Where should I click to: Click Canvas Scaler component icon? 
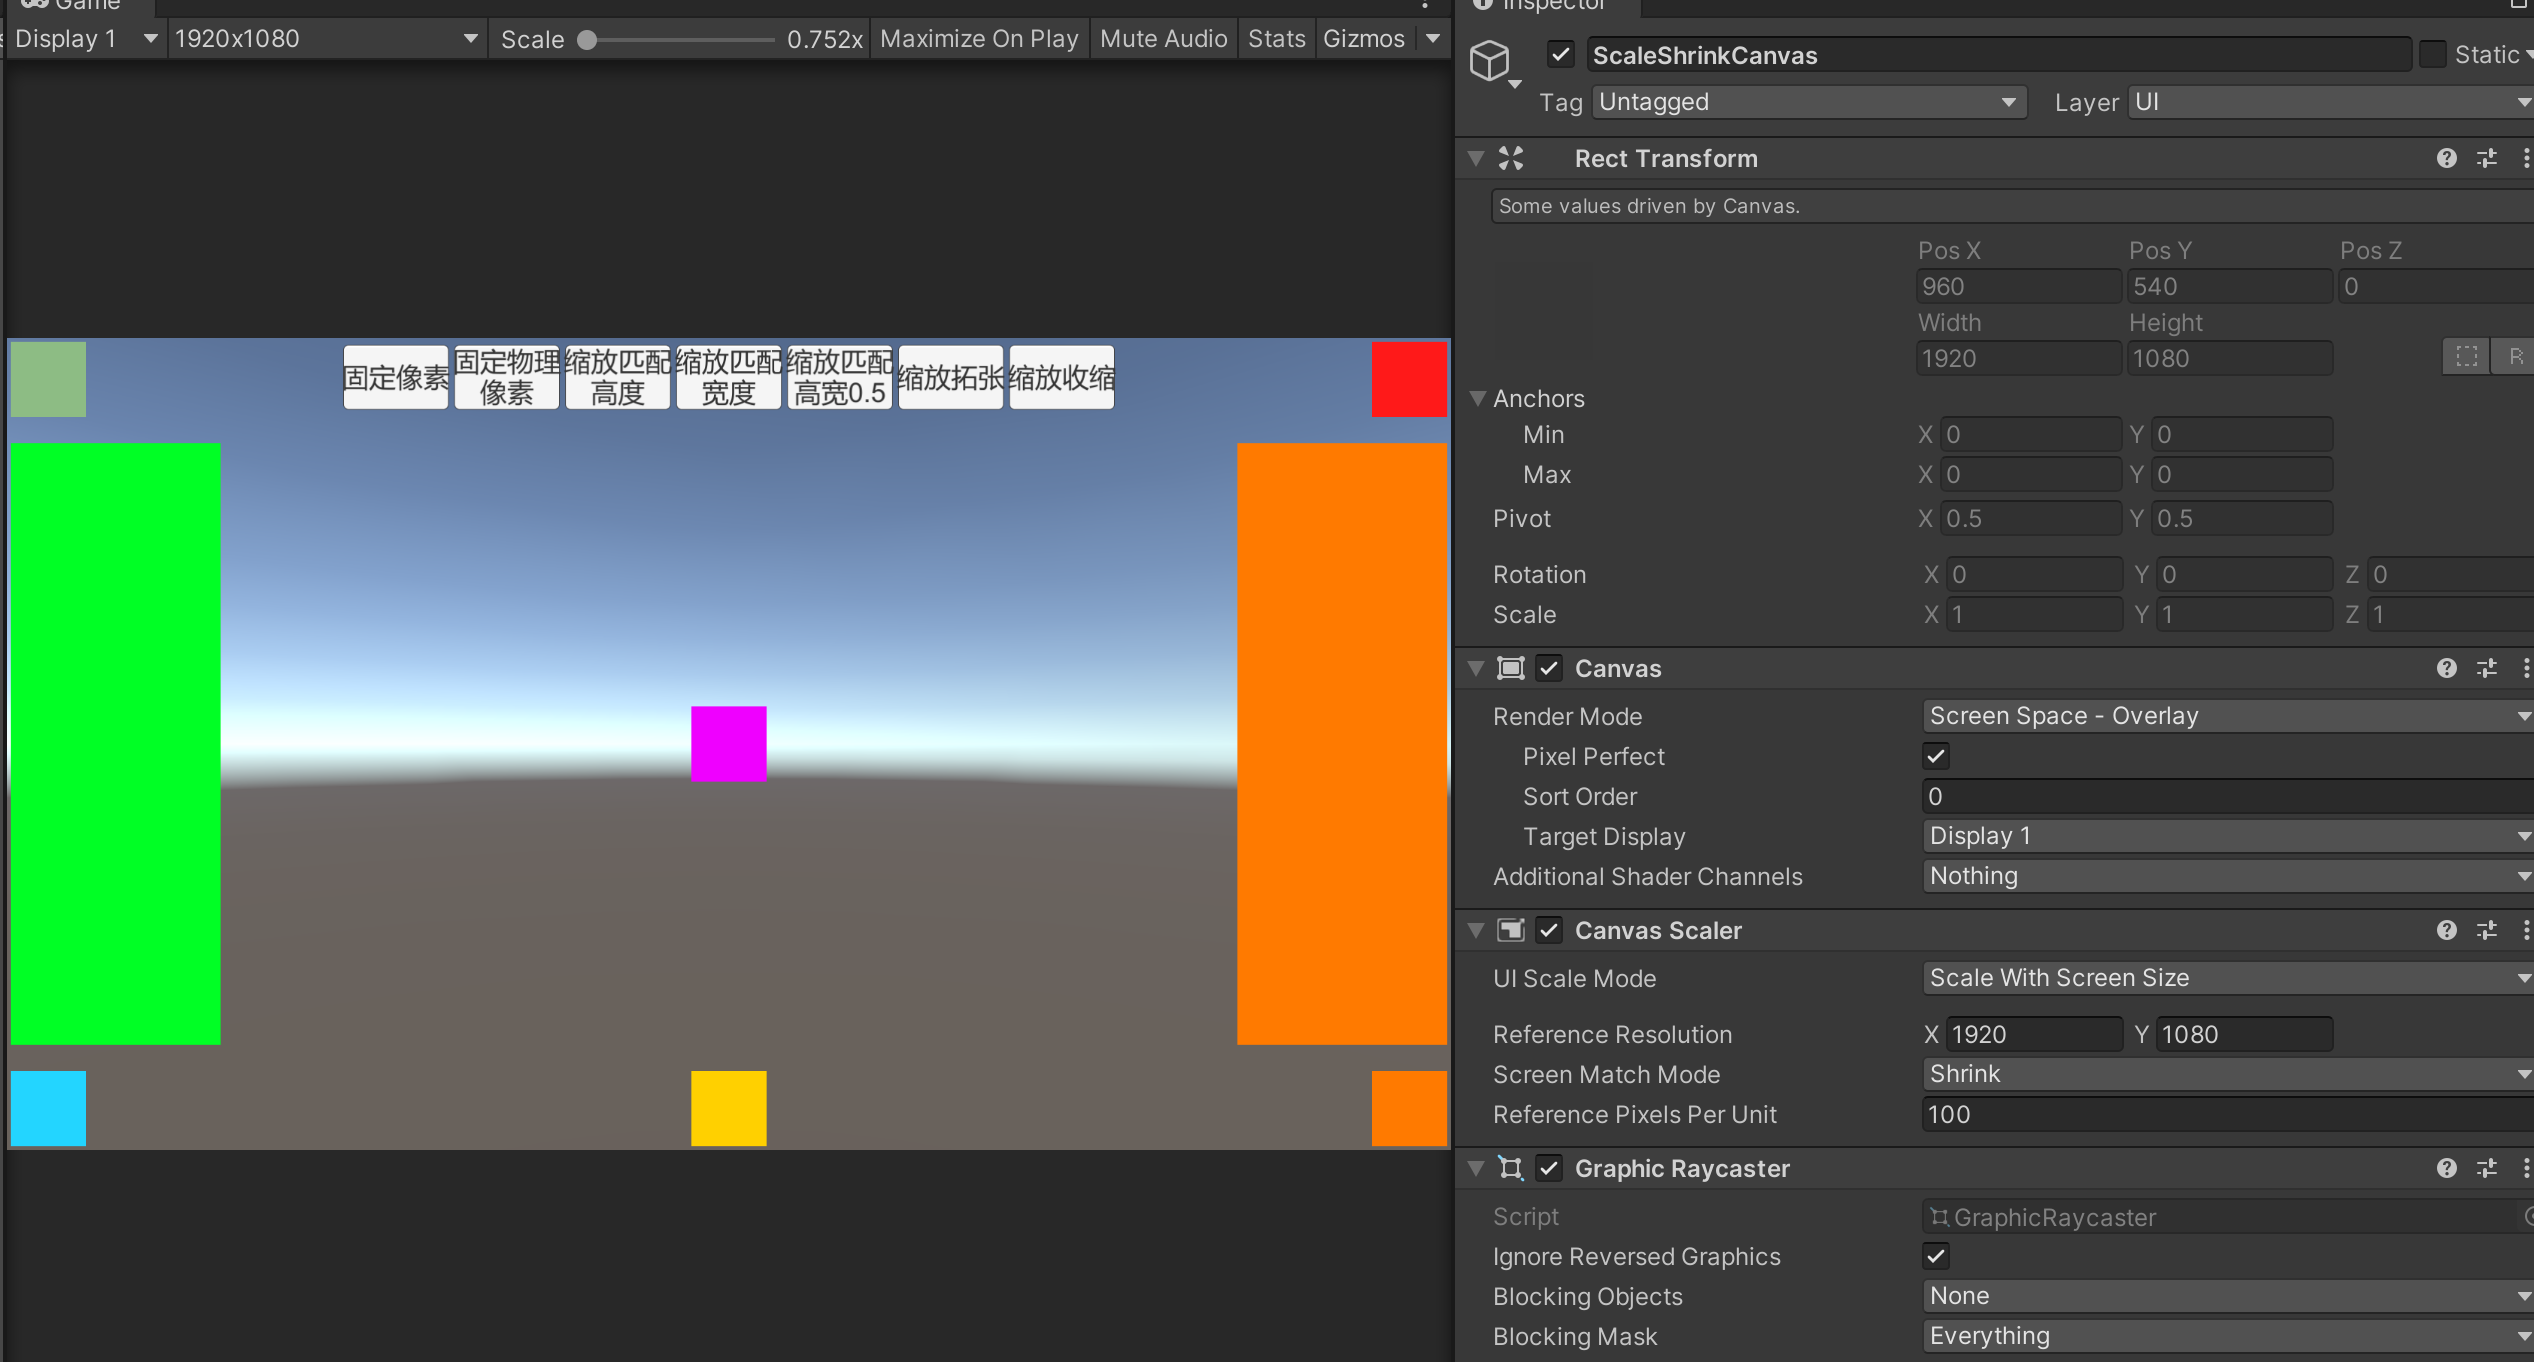(x=1511, y=930)
